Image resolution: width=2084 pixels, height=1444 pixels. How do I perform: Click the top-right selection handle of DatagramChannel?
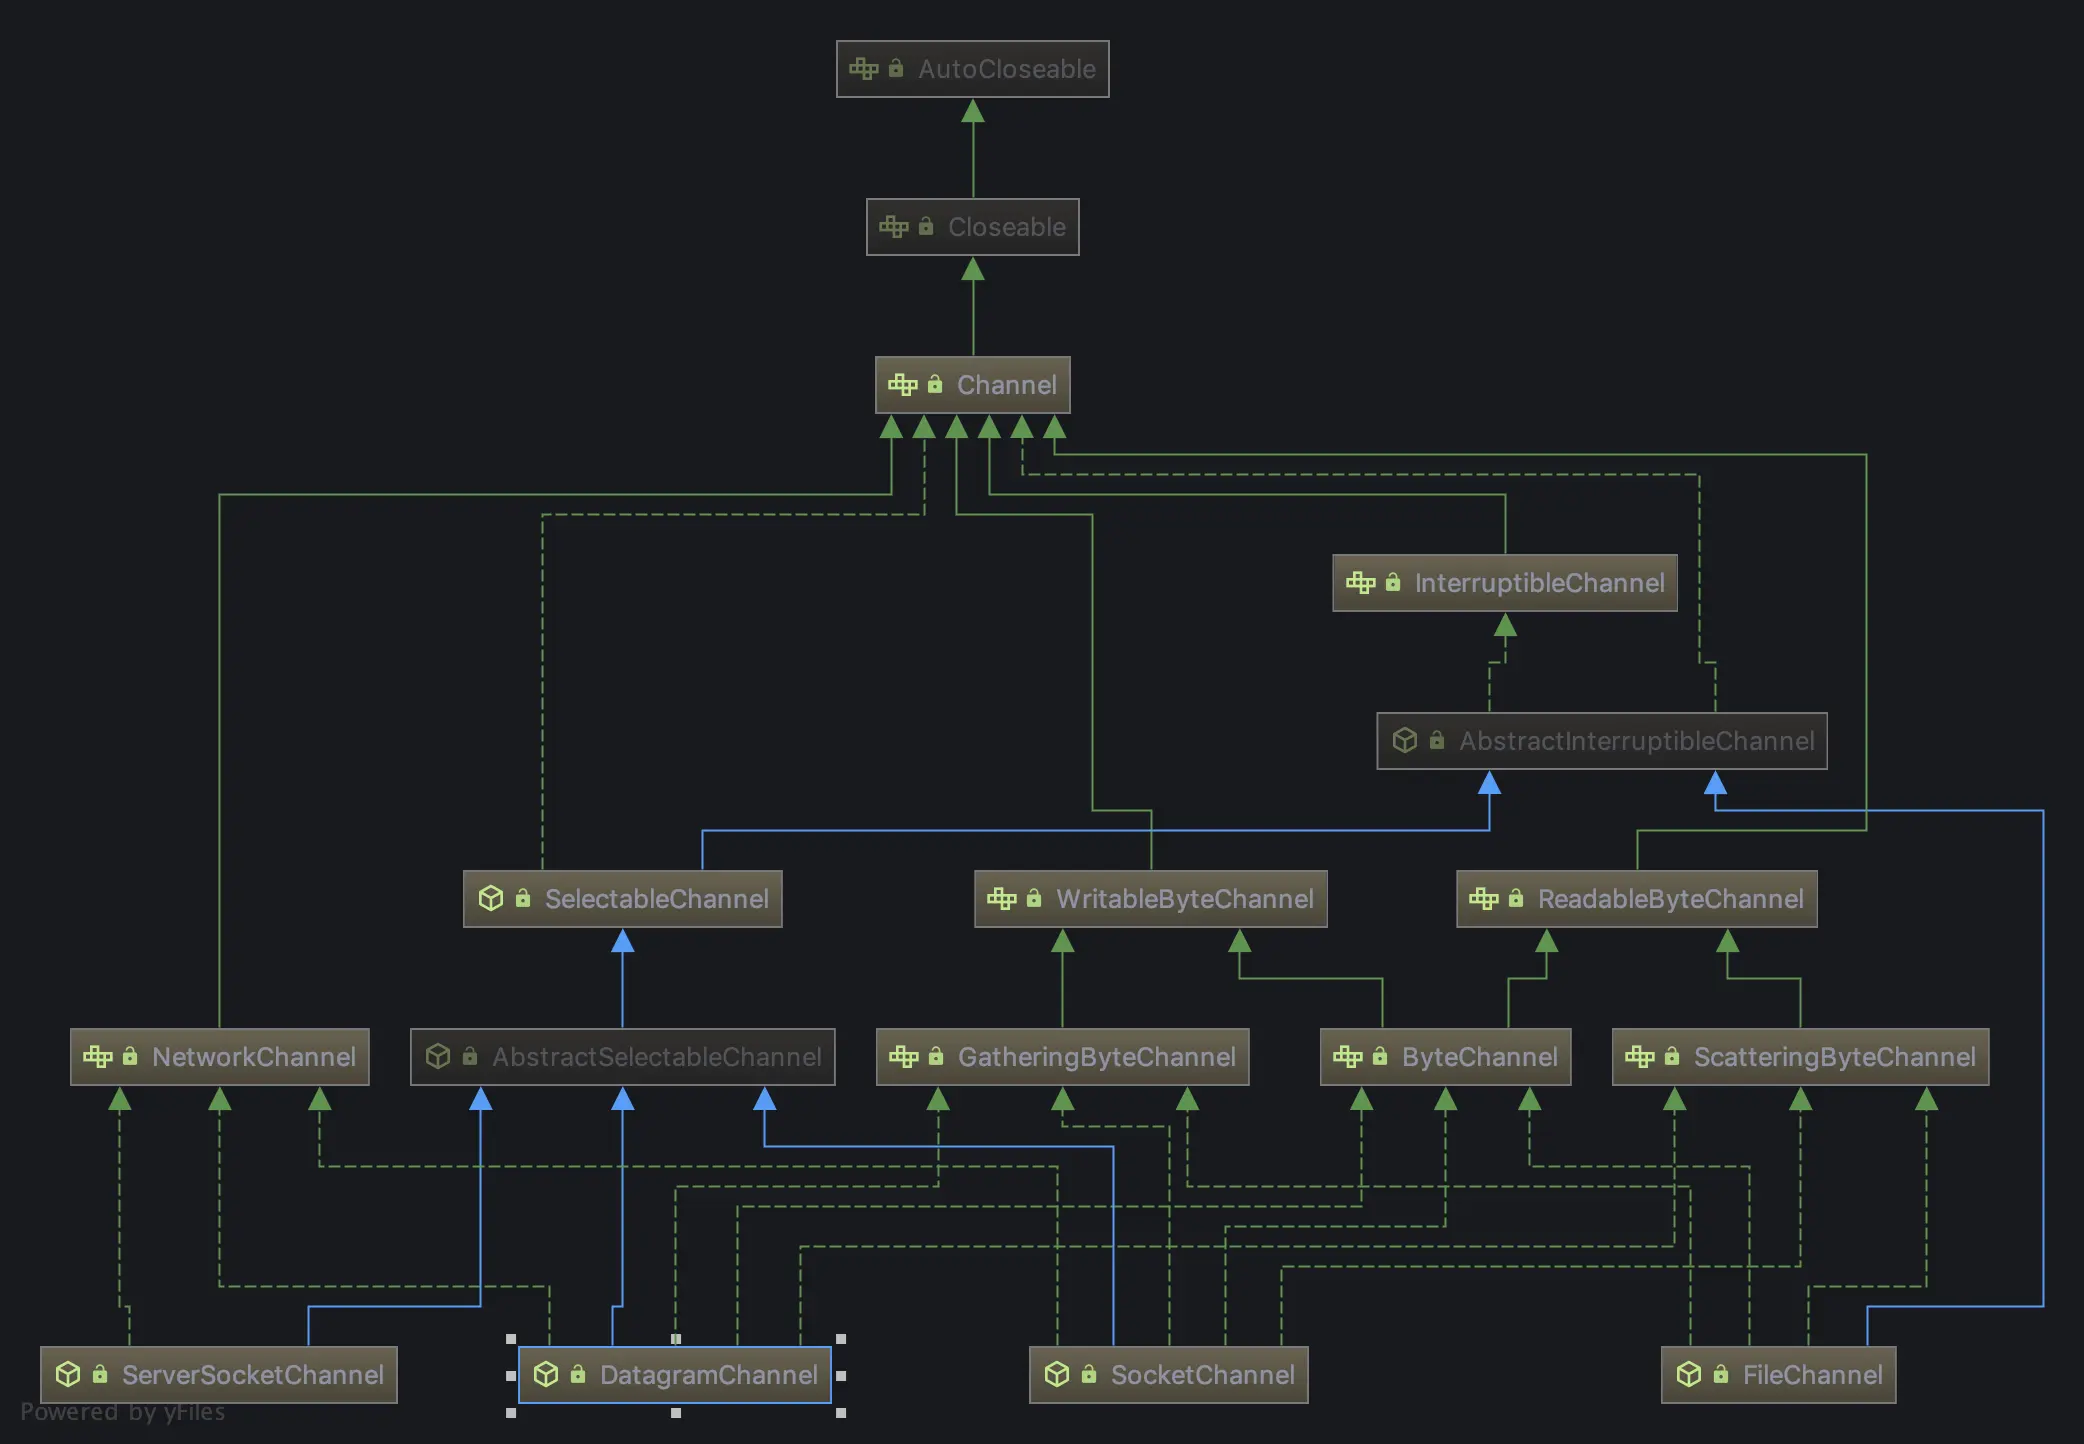click(x=841, y=1339)
